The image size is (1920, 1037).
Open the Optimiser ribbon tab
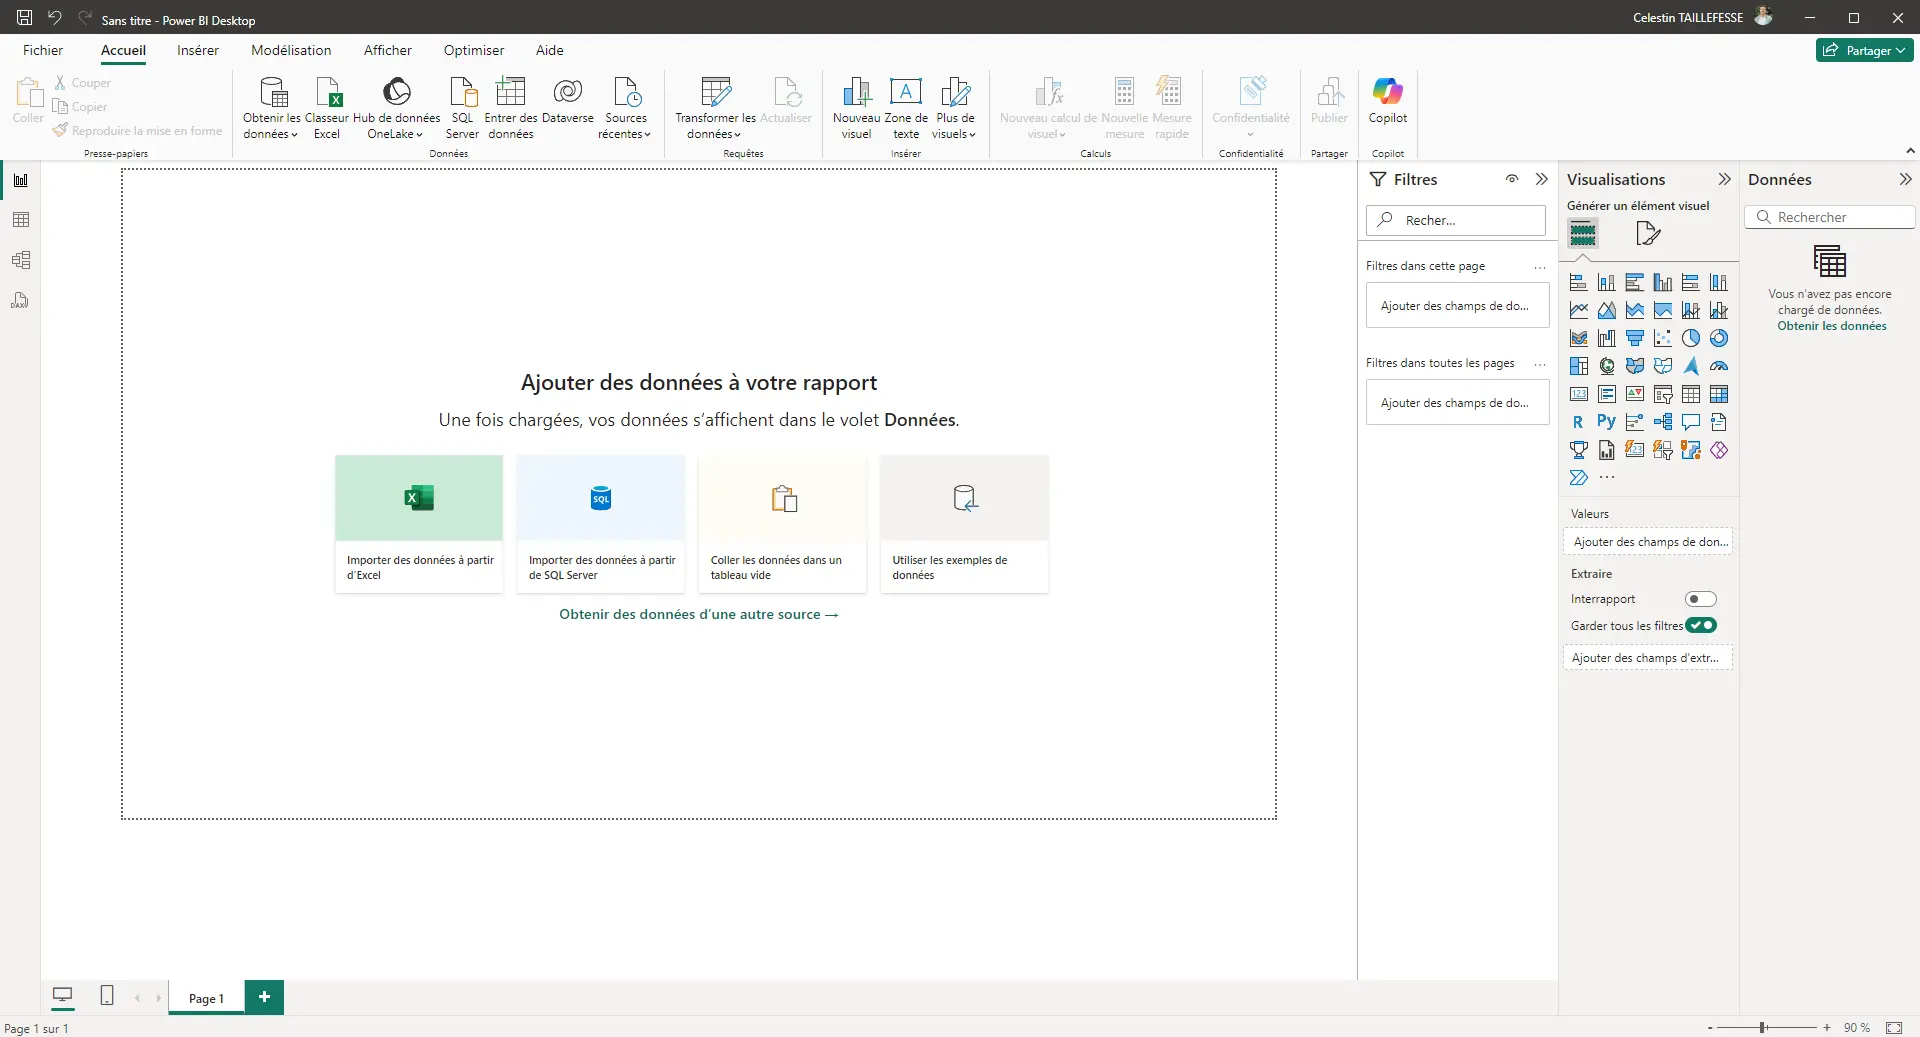click(x=474, y=50)
